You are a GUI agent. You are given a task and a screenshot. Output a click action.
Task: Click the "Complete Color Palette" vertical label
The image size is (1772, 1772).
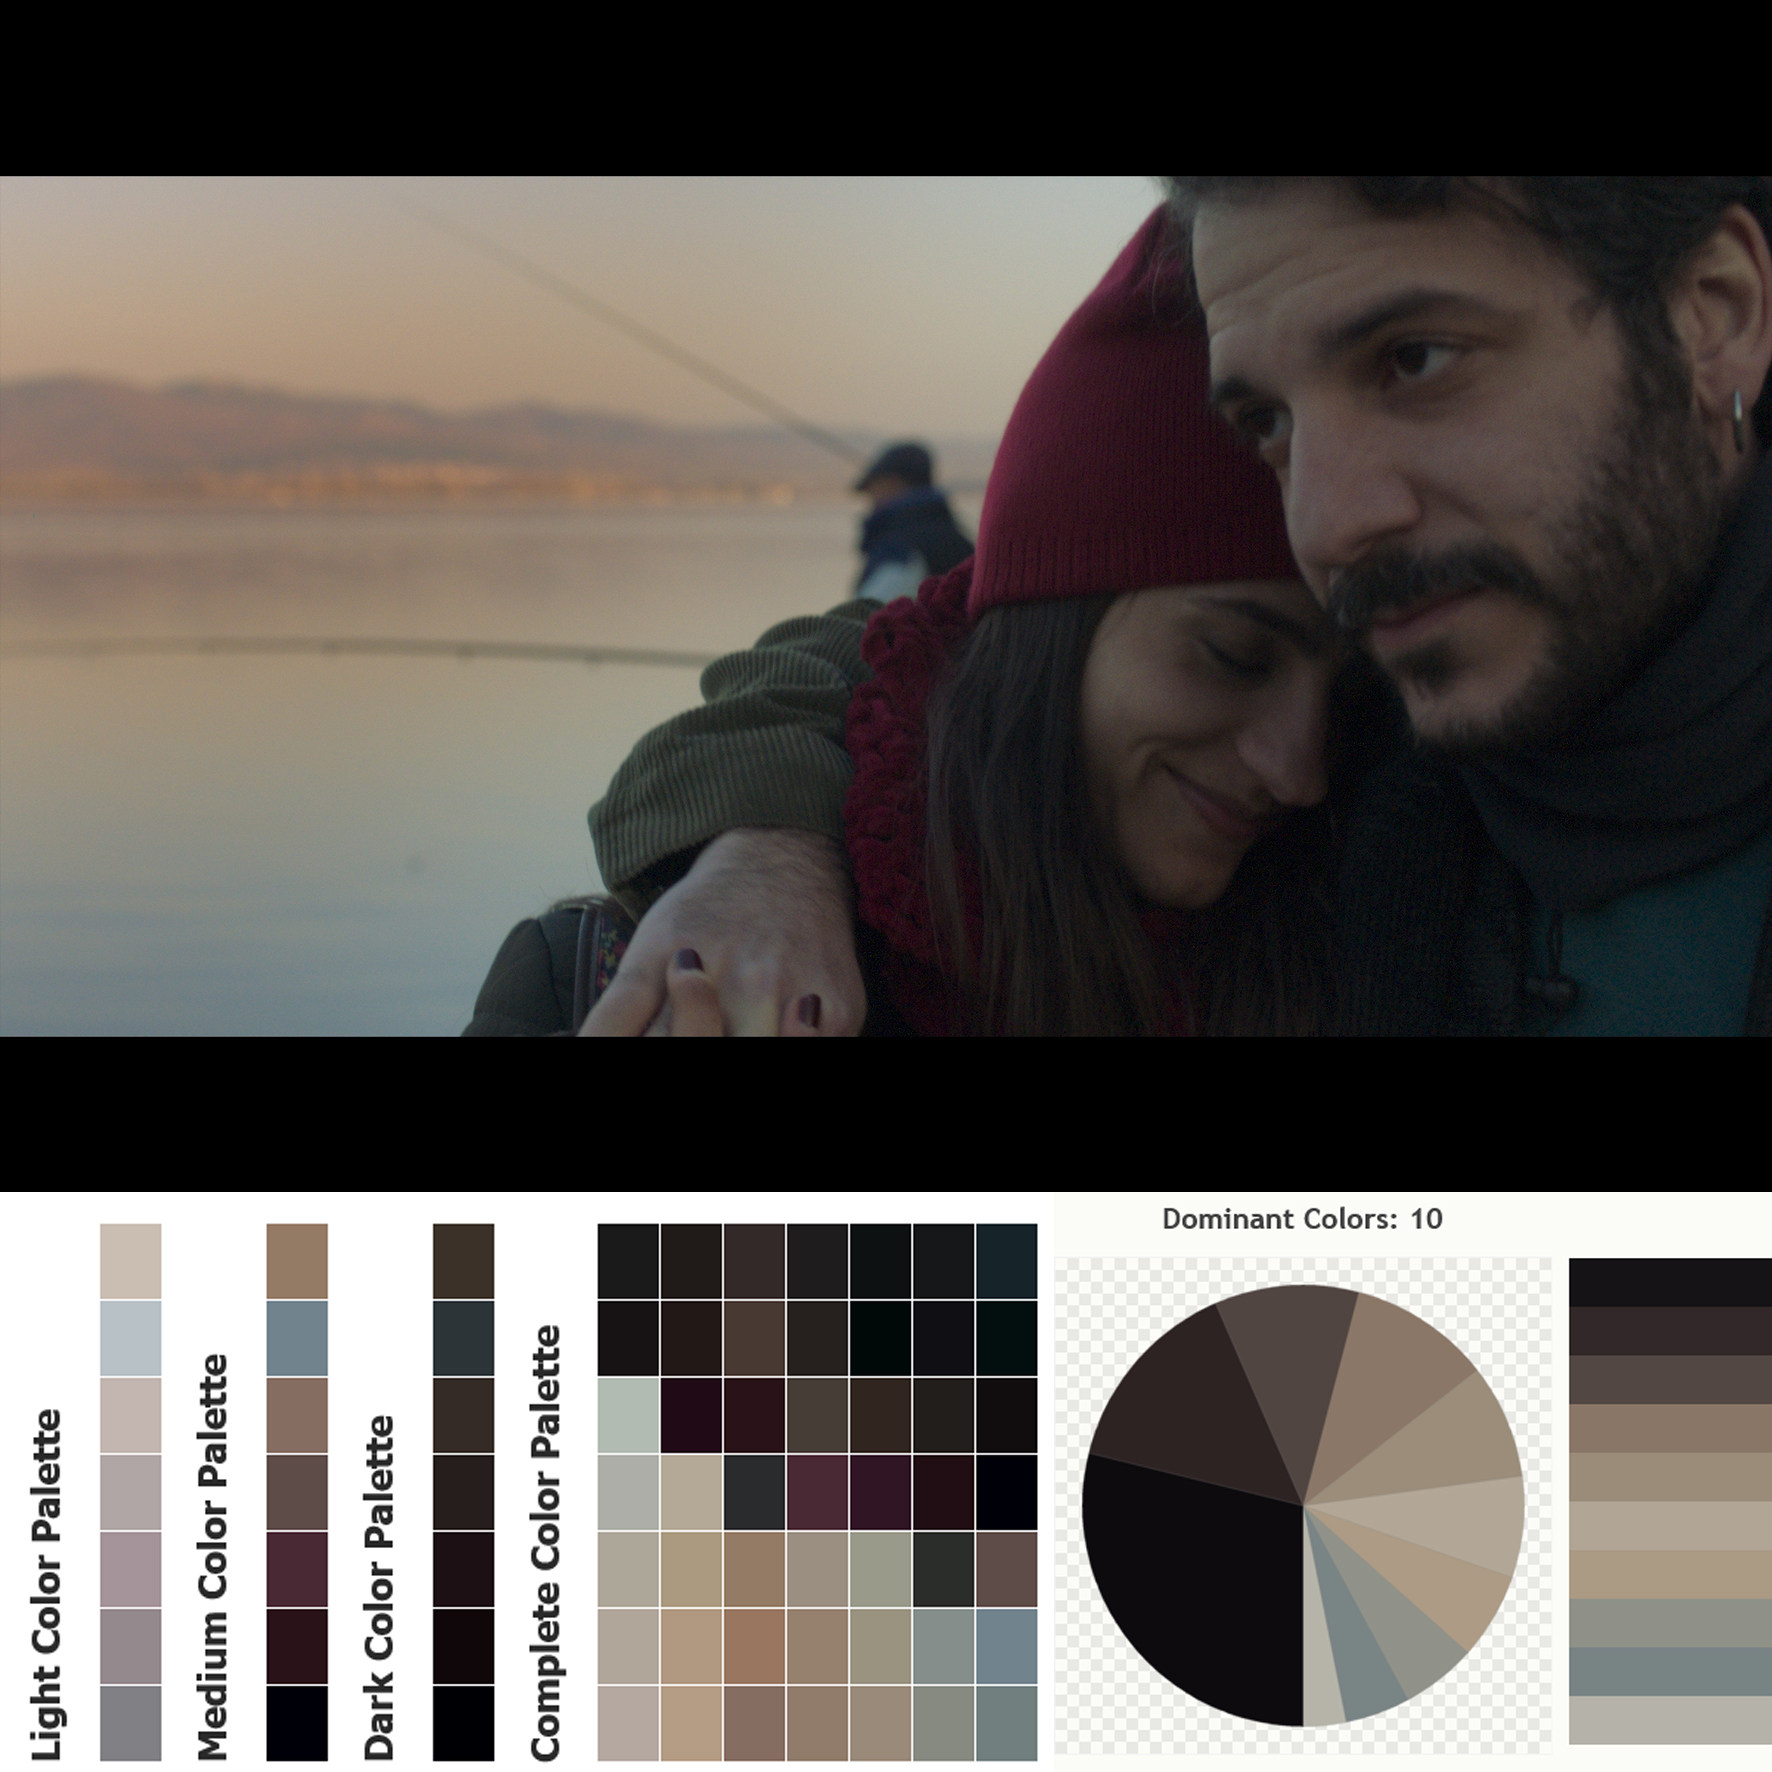545,1543
